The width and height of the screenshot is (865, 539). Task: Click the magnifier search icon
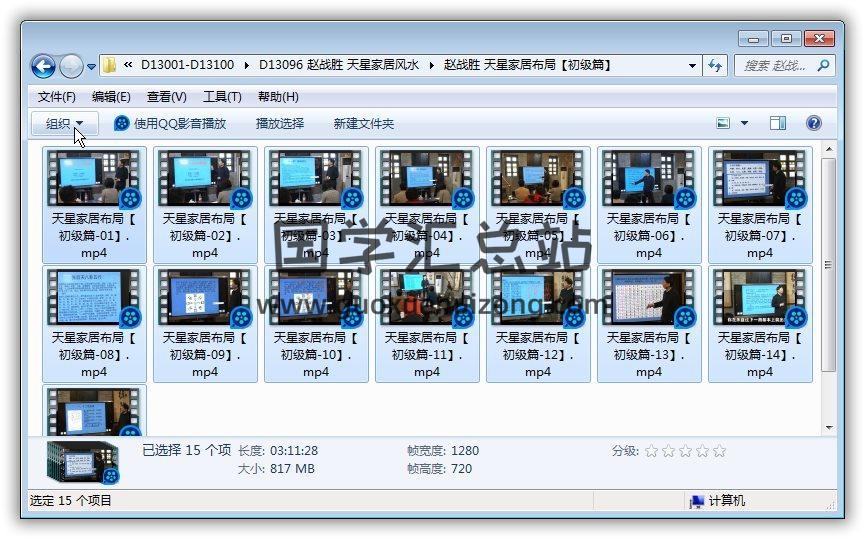click(x=823, y=66)
